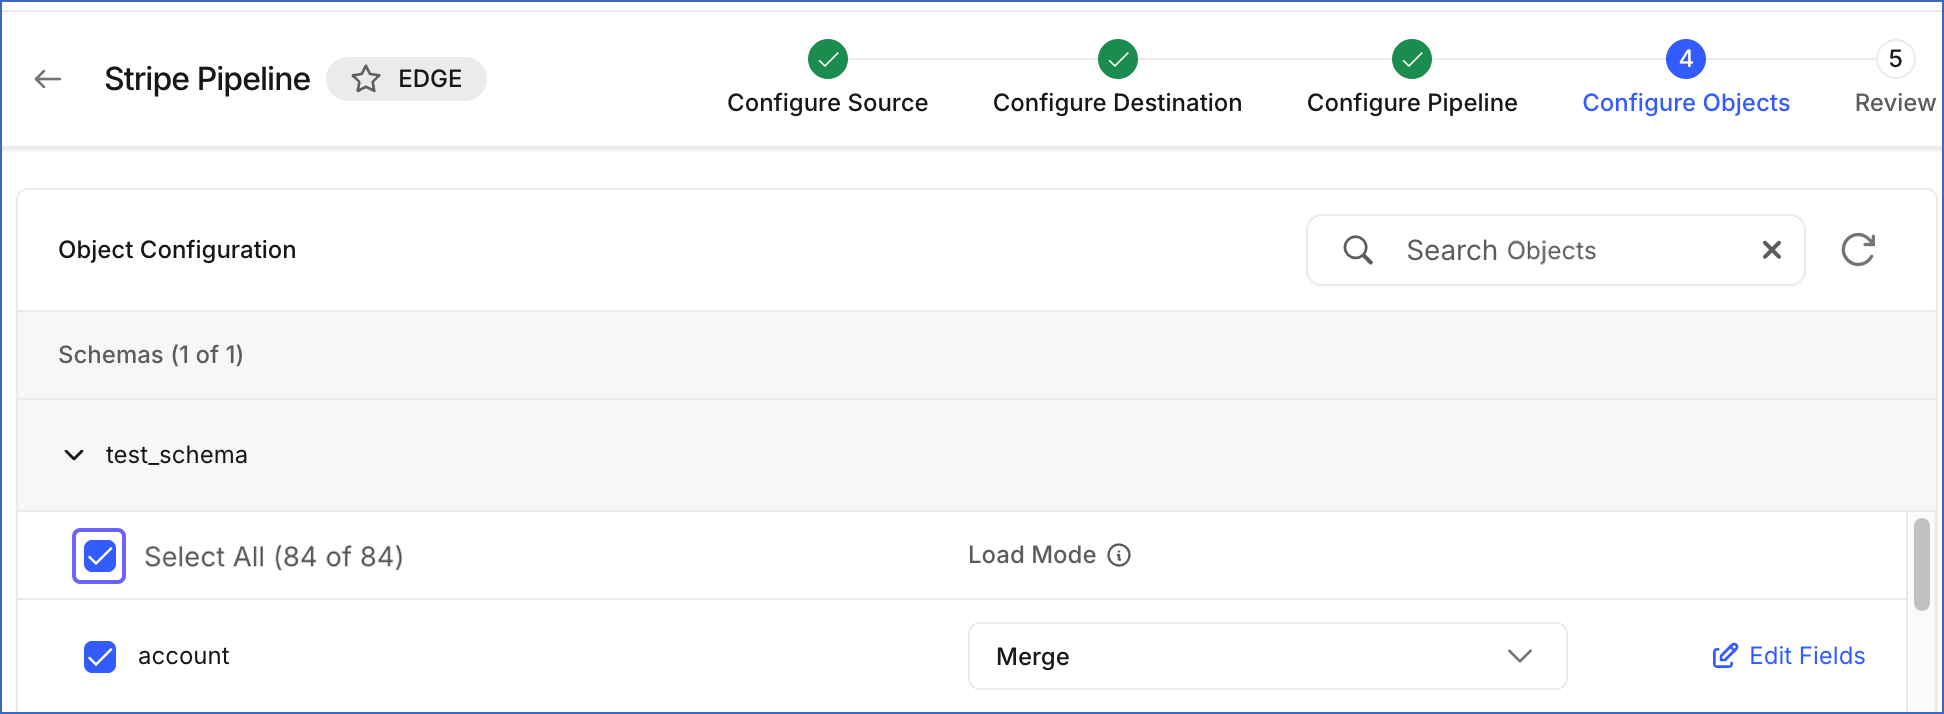This screenshot has width=1944, height=714.
Task: Select the Configure Objects step label
Action: pos(1686,103)
